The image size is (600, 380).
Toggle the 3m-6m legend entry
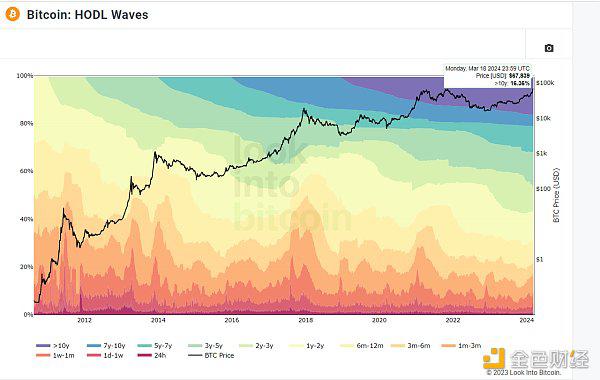point(411,346)
